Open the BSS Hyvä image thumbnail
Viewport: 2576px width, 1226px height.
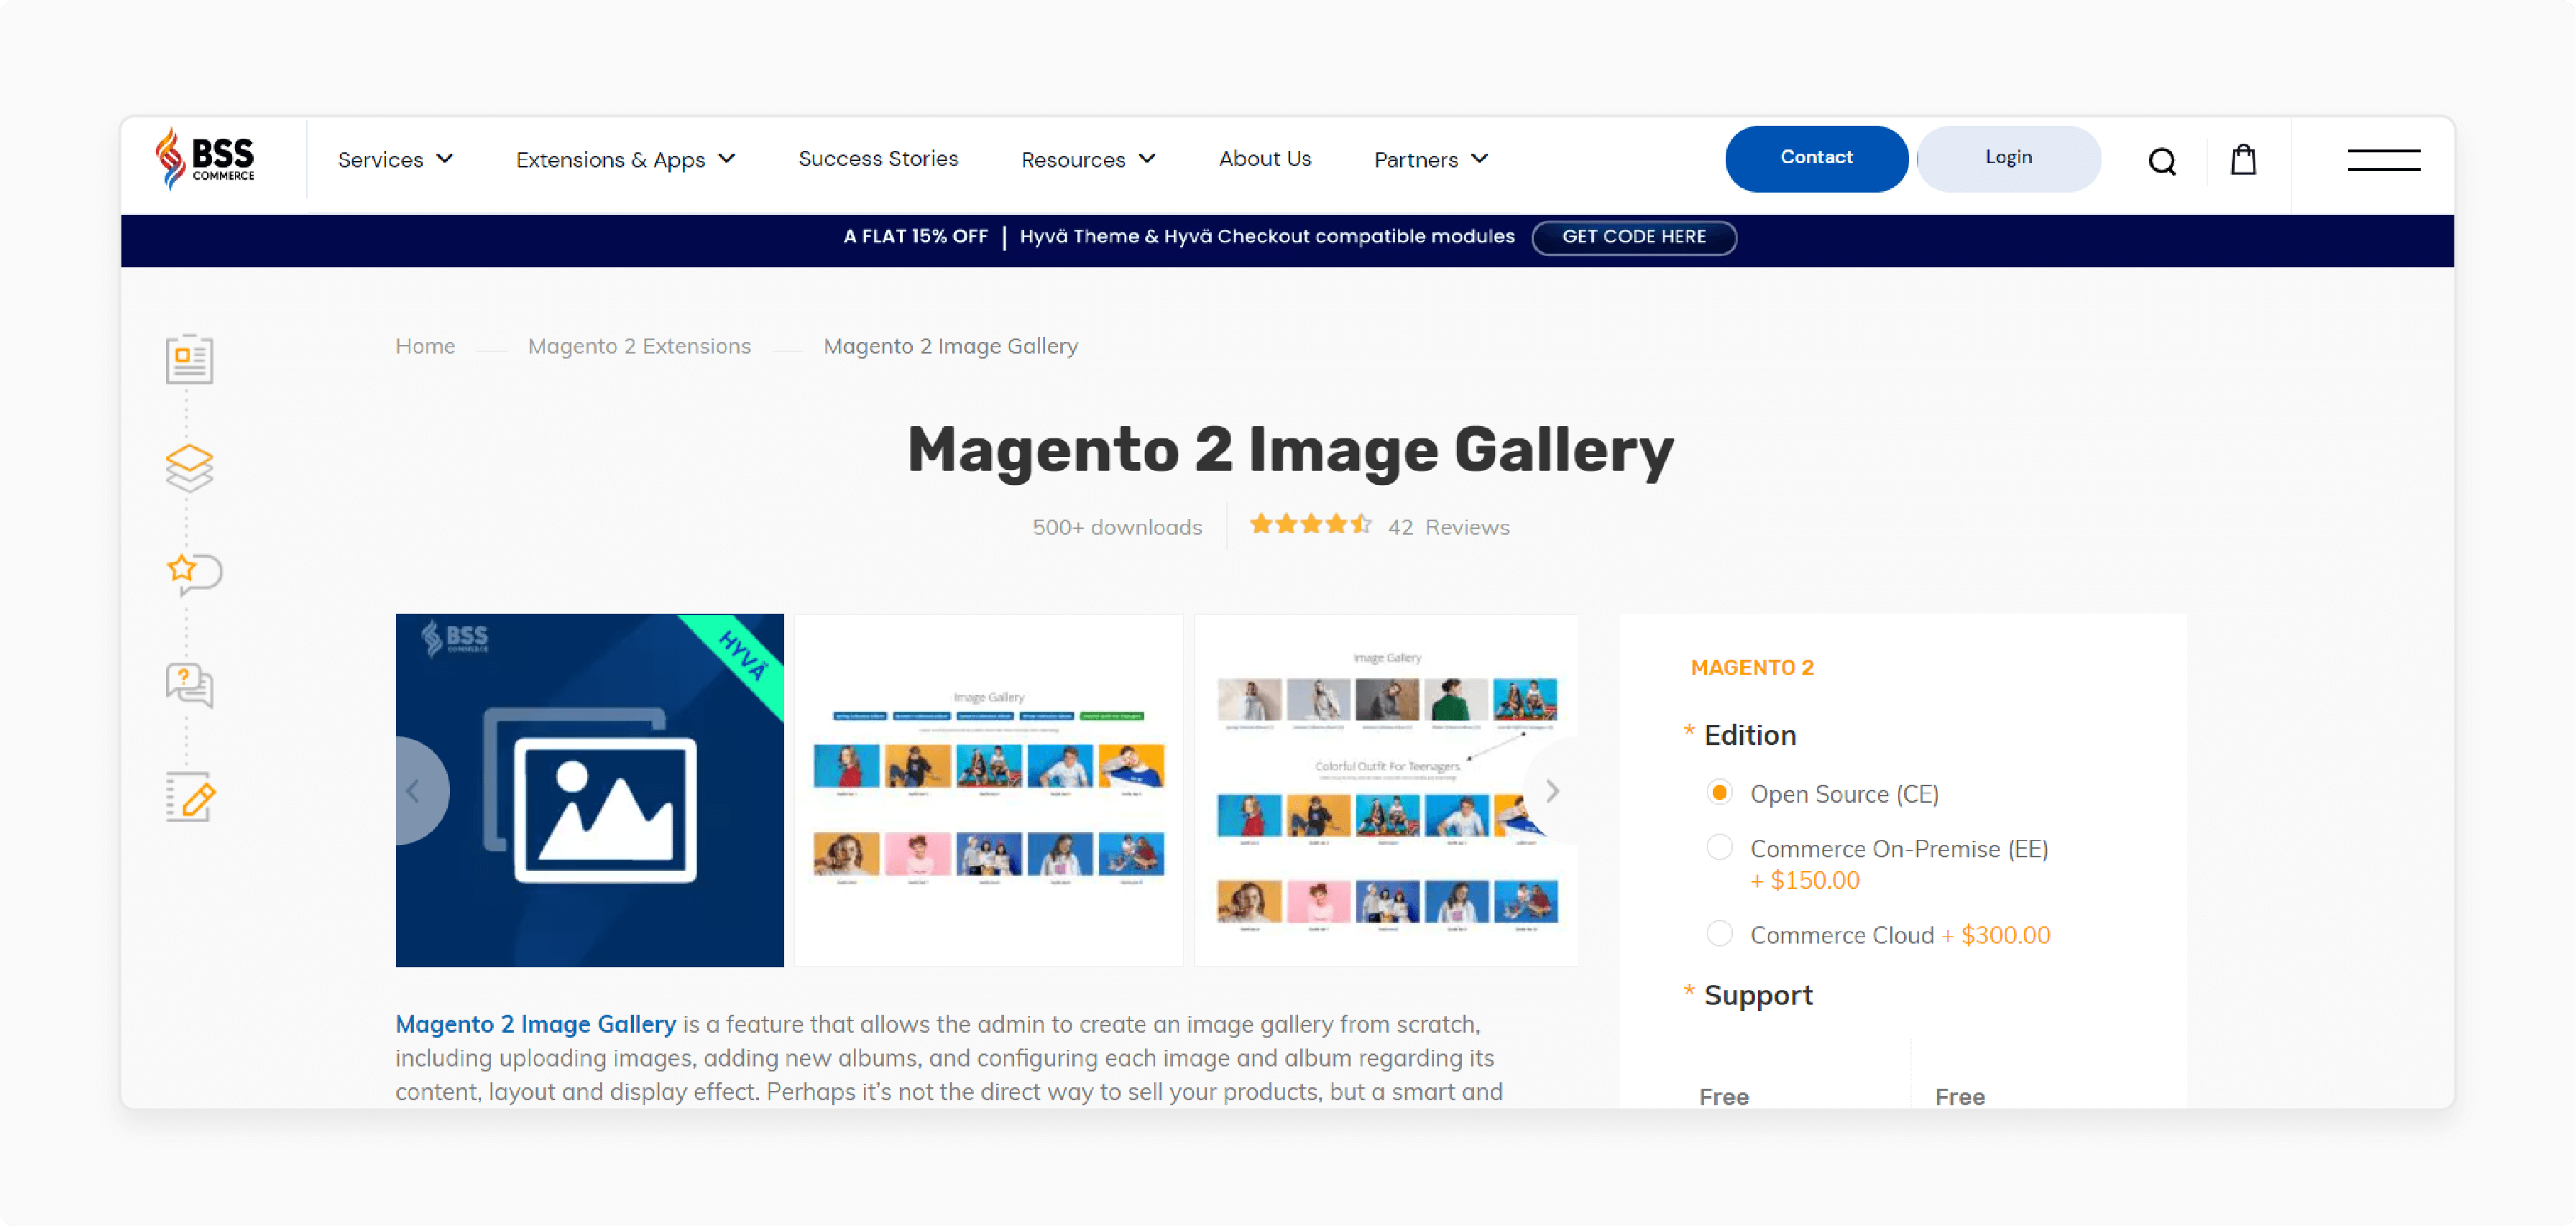click(589, 790)
